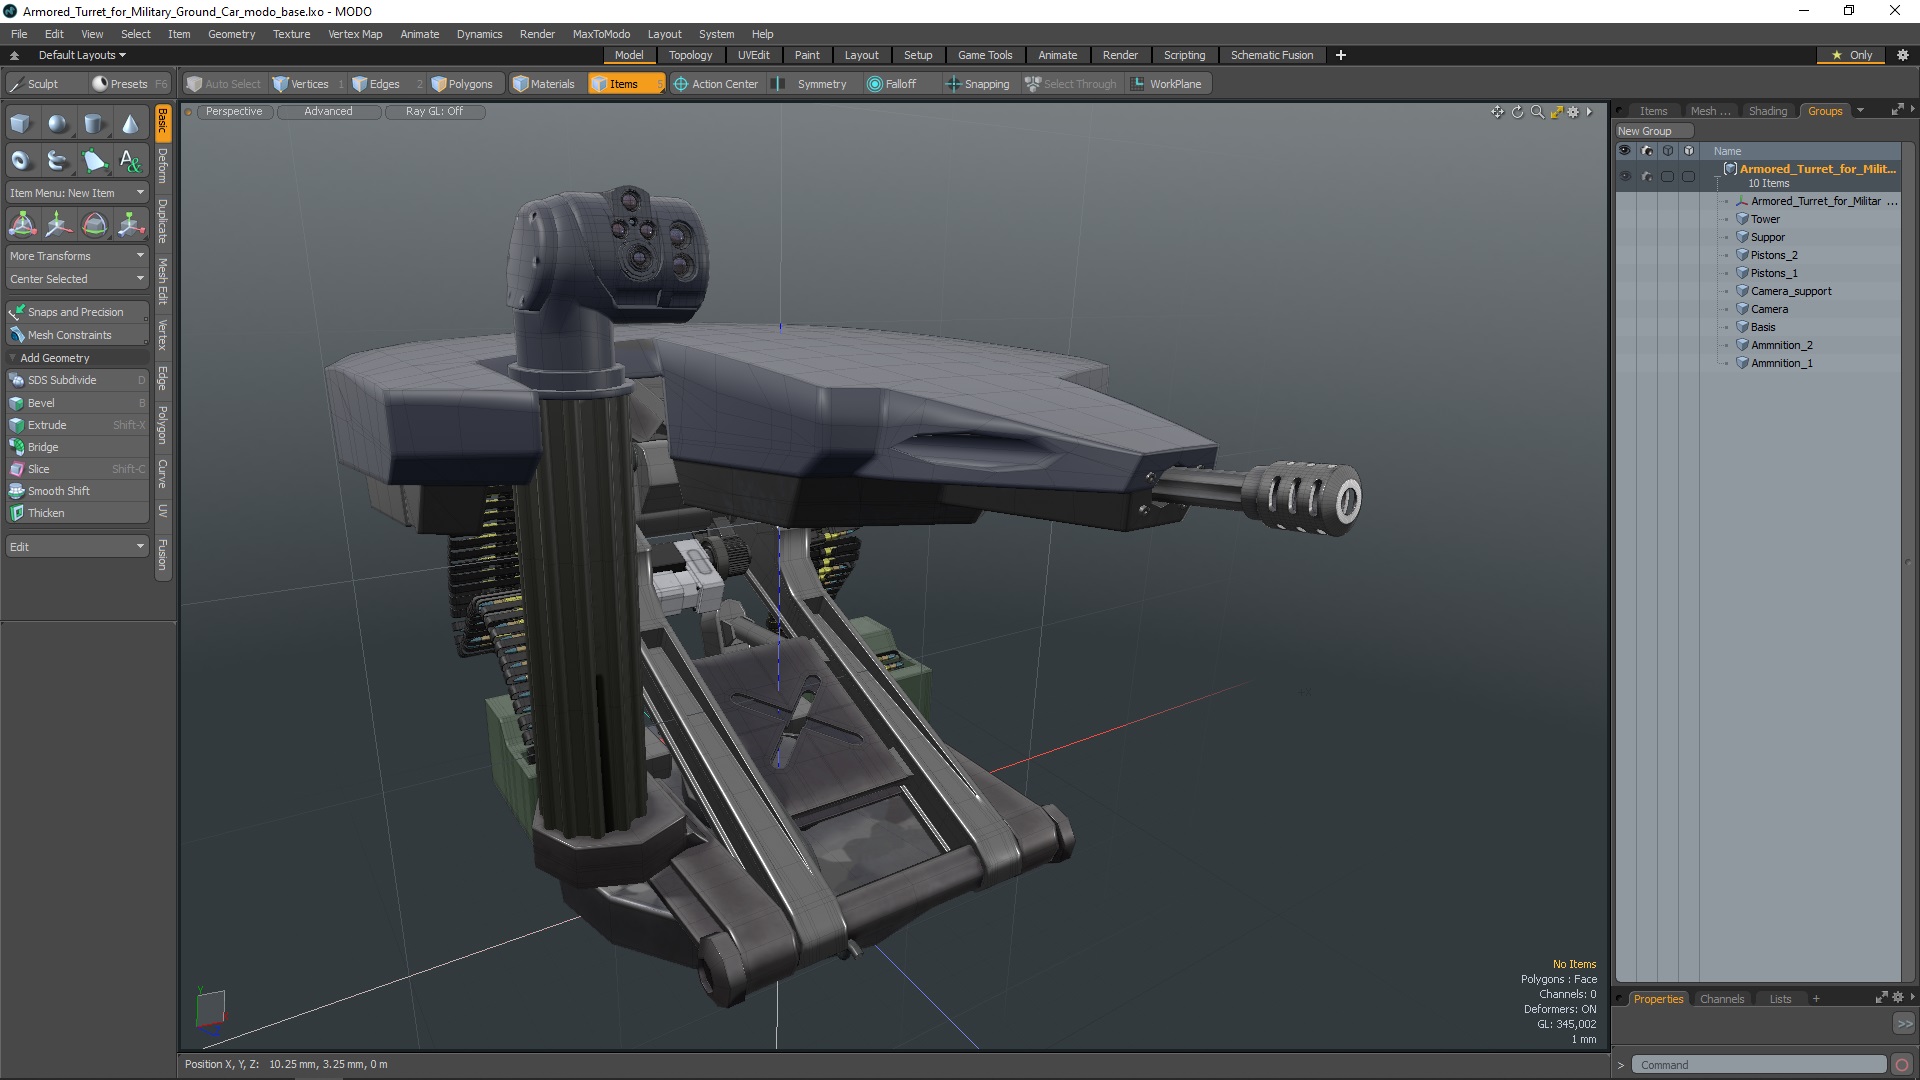The width and height of the screenshot is (1920, 1080).
Task: Click the Thicken tool
Action: coord(77,513)
